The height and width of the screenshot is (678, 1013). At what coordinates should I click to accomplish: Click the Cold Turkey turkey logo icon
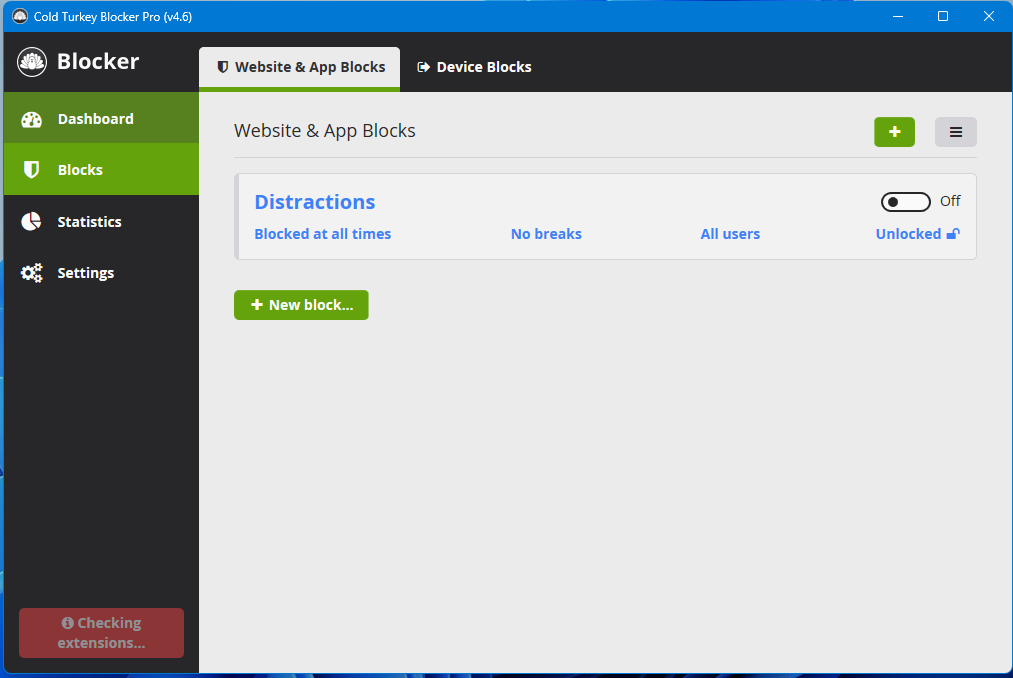point(32,62)
